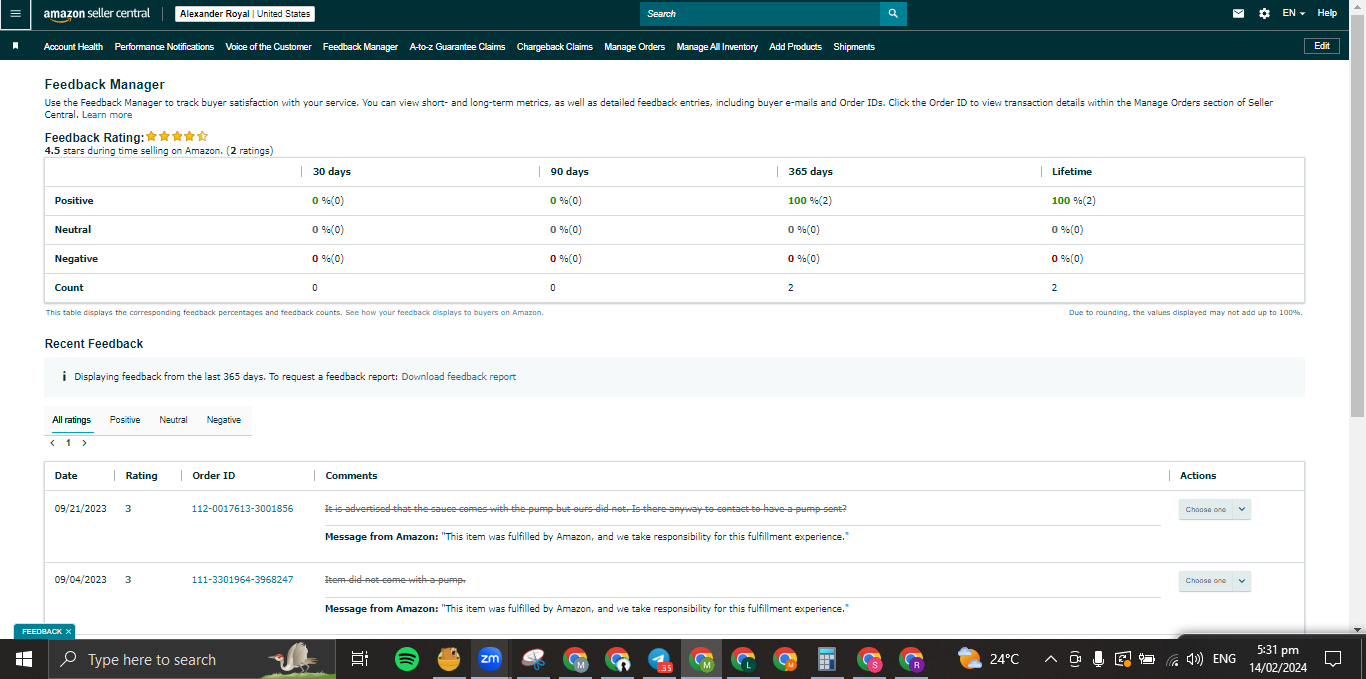Open Choose one dropdown for 09/04/2023 feedback

click(x=1215, y=581)
